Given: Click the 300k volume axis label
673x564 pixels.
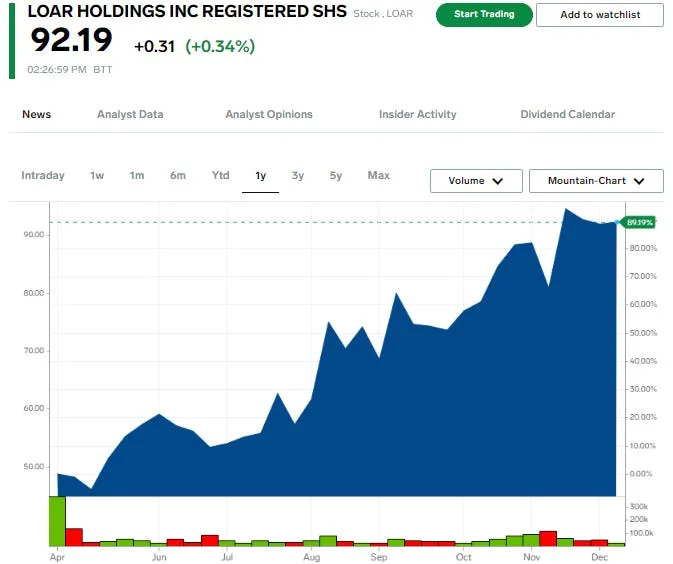Looking at the screenshot, I should pyautogui.click(x=639, y=506).
